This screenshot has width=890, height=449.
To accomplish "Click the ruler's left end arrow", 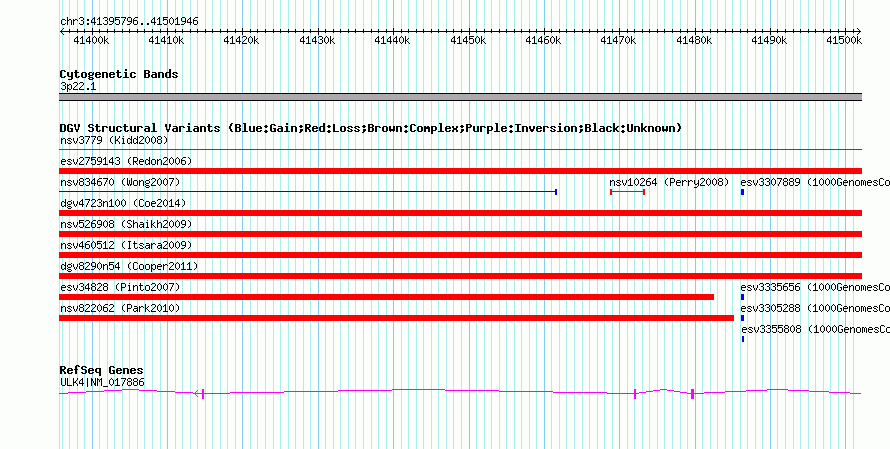I will (62, 32).
